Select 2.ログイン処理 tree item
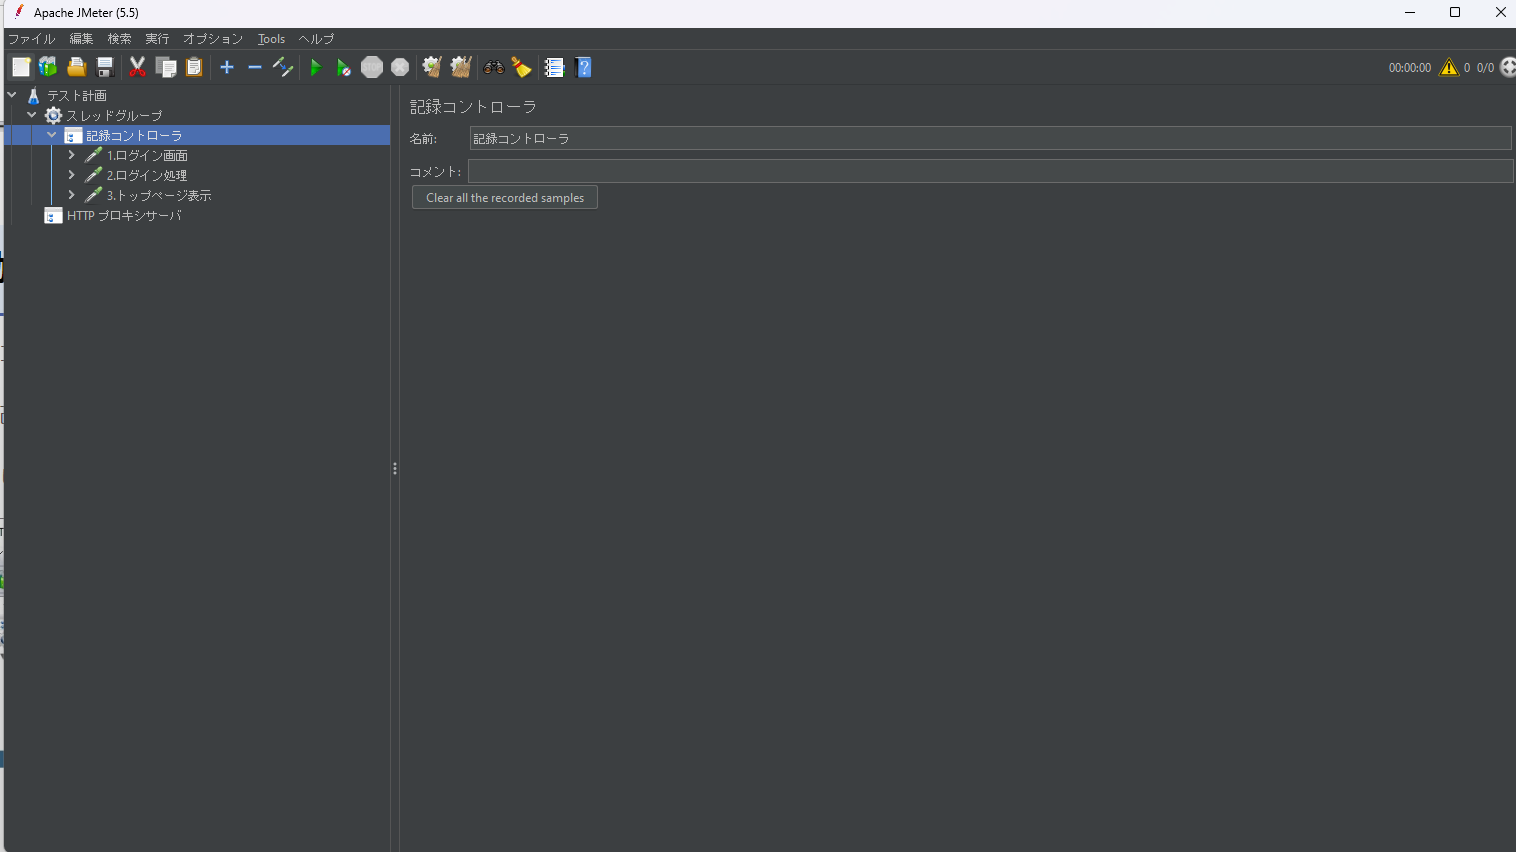The width and height of the screenshot is (1516, 852). (146, 175)
